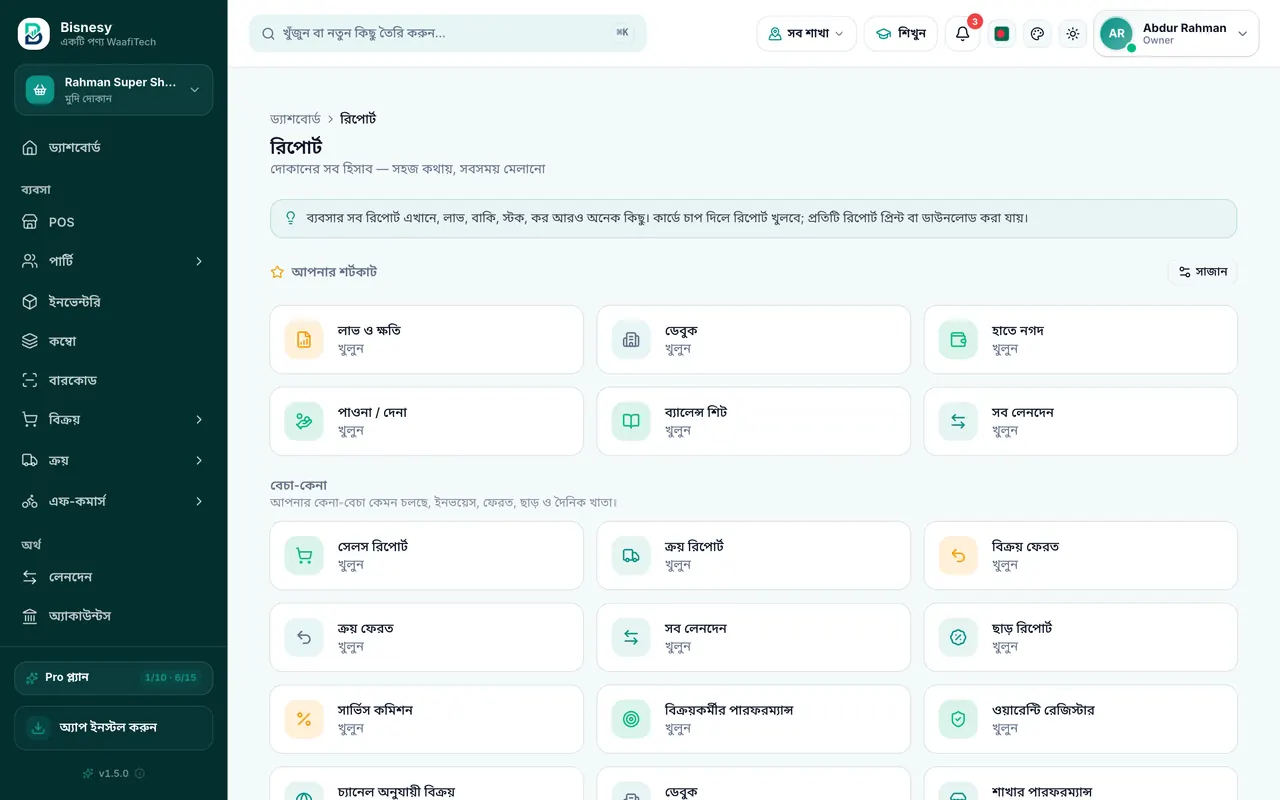Click the Bisnesy logo icon

[x=33, y=34]
